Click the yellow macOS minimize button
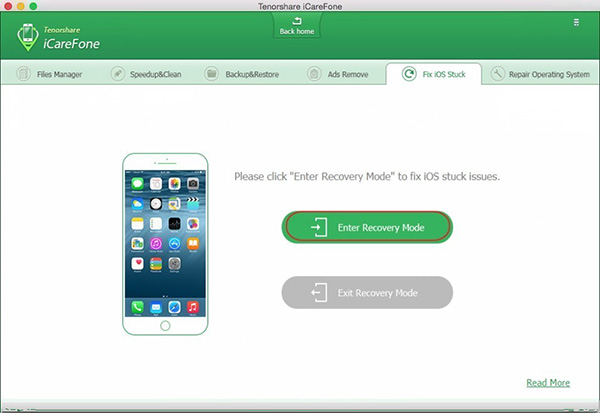The height and width of the screenshot is (413, 600). click(21, 6)
